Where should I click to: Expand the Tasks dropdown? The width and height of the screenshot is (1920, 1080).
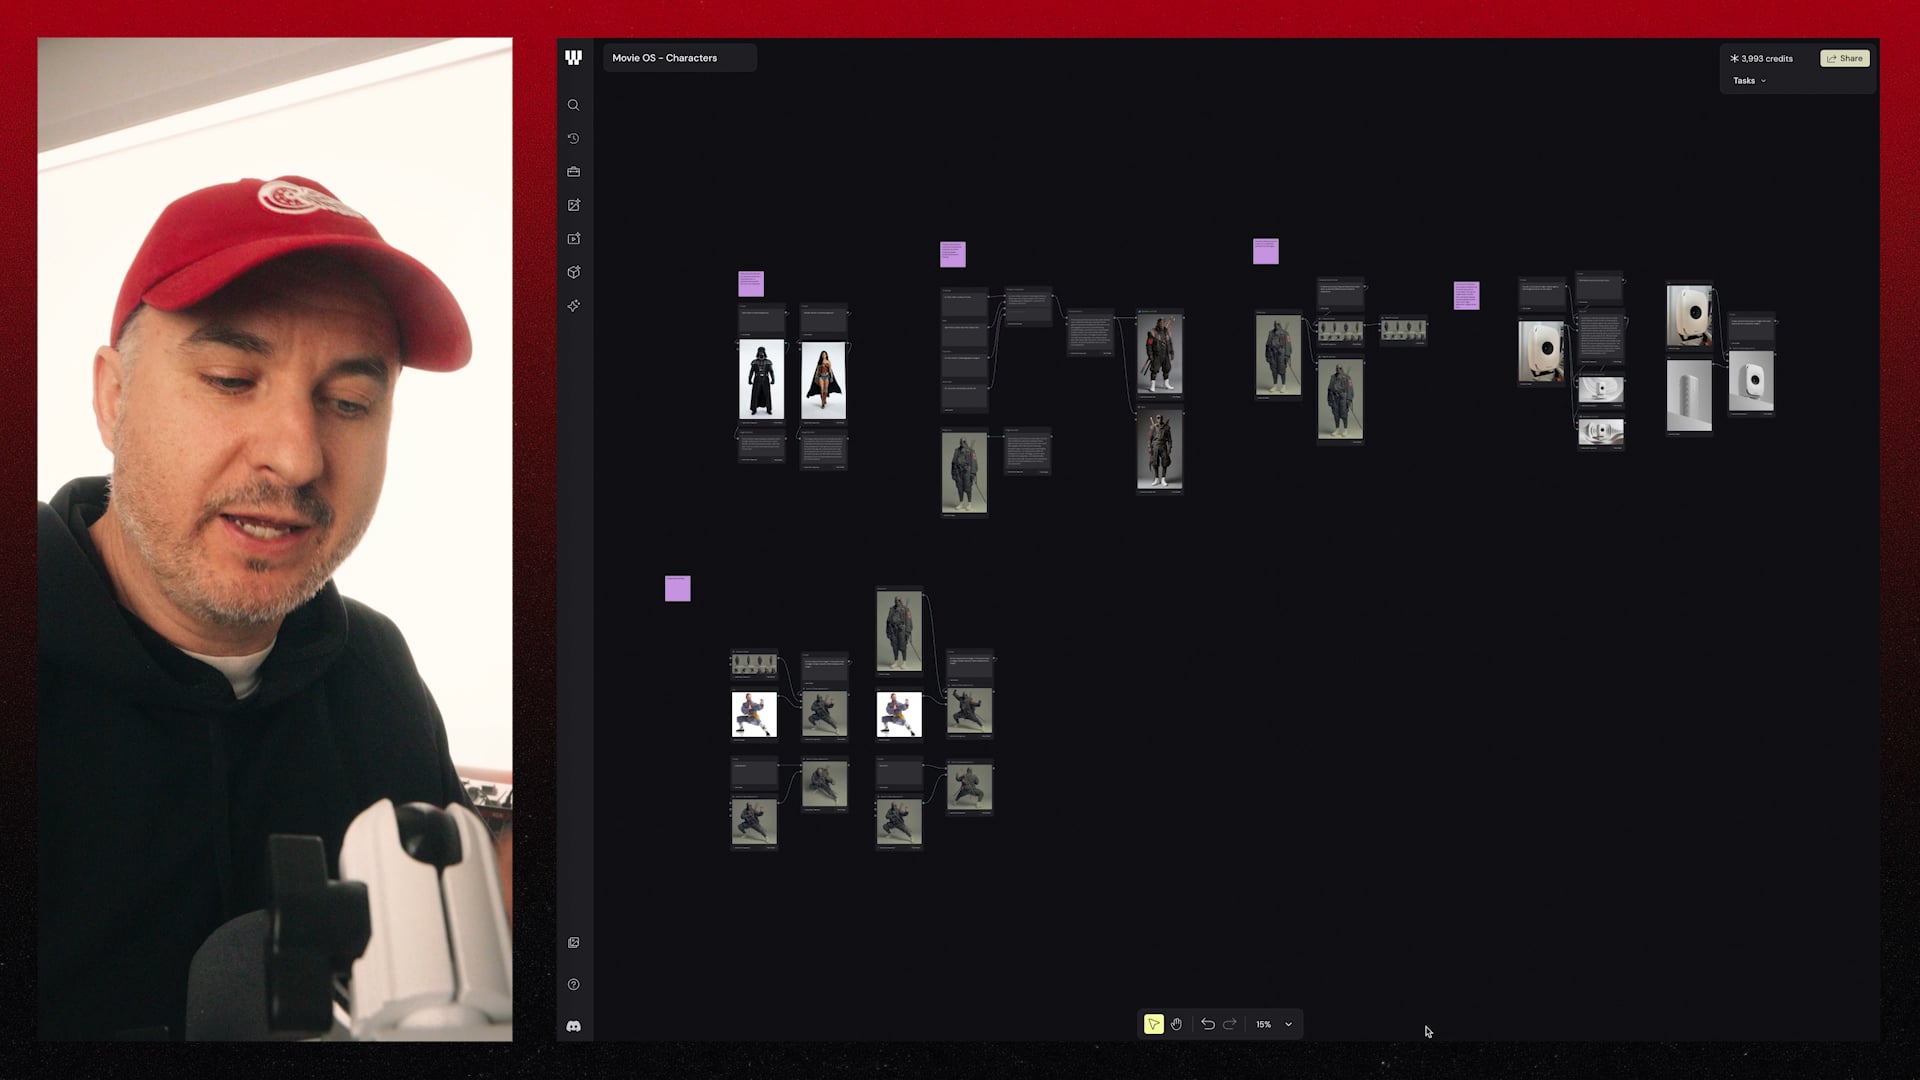1749,80
